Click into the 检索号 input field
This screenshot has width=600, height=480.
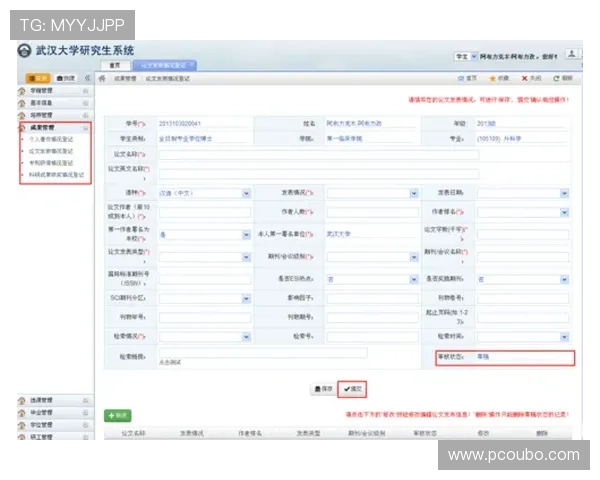(x=373, y=337)
